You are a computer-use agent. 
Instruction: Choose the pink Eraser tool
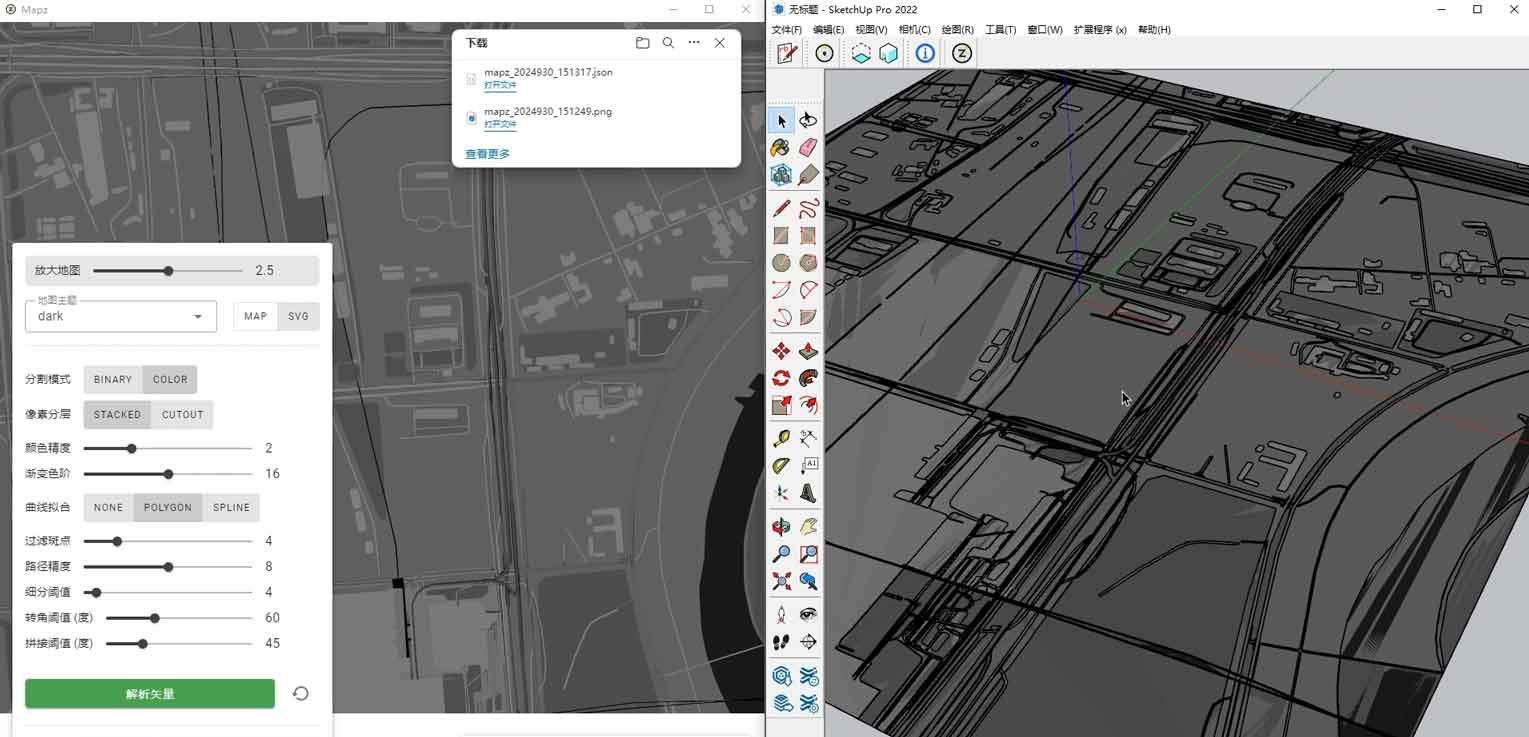click(808, 148)
